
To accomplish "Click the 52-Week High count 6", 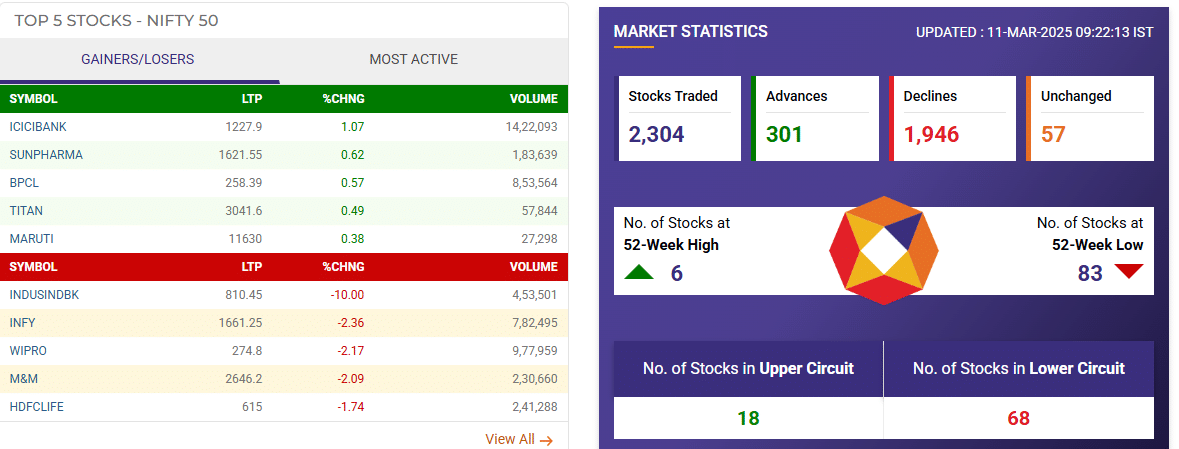I will [677, 273].
